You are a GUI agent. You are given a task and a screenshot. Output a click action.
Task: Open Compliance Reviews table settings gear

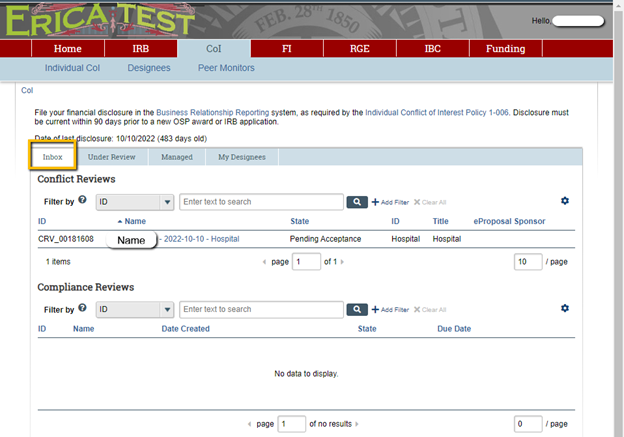click(x=565, y=308)
